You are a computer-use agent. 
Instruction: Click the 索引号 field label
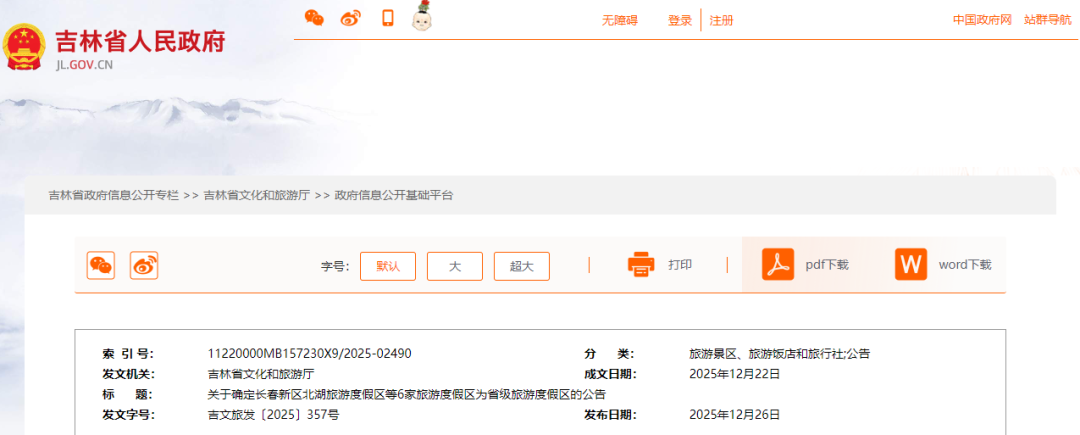[128, 354]
